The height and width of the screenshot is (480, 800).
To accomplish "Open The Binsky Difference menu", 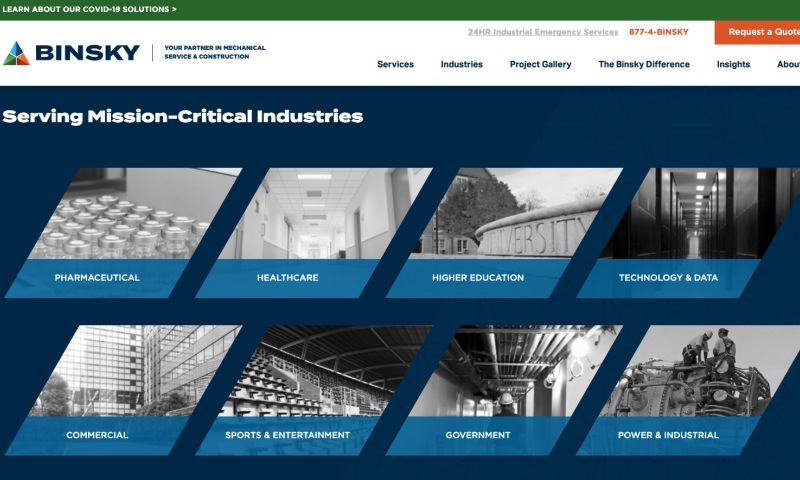I will tap(643, 64).
